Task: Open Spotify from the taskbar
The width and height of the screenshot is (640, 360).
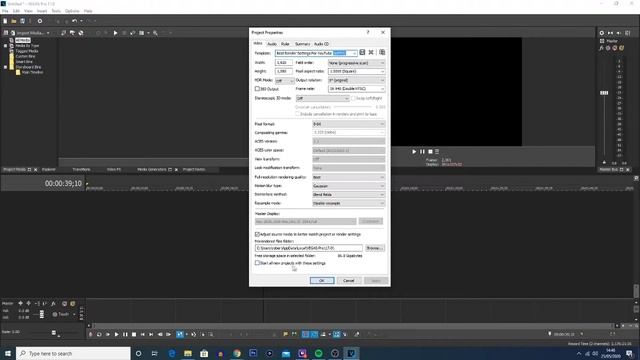Action: [318, 353]
